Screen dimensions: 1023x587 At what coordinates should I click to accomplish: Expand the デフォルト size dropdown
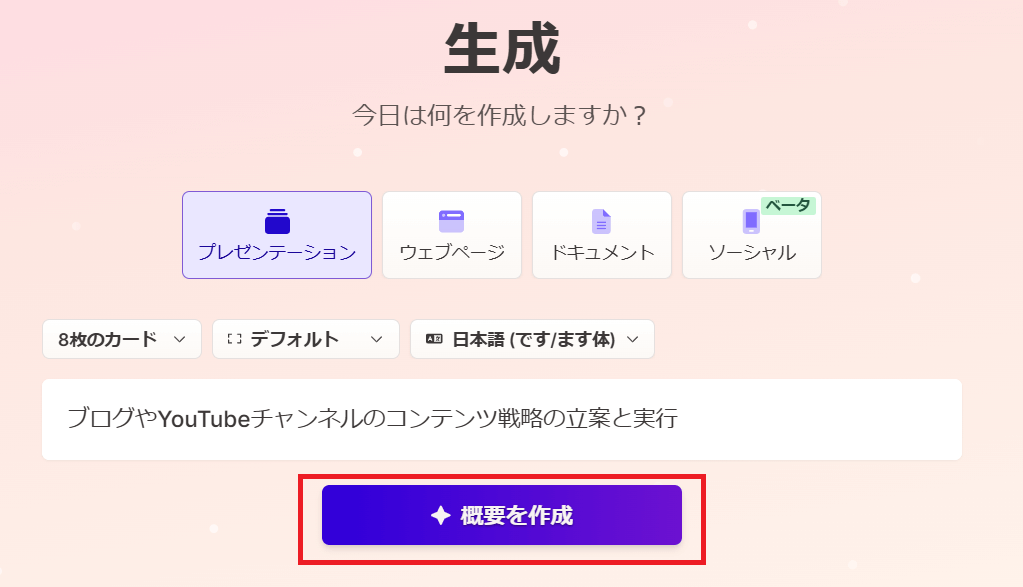click(x=305, y=339)
